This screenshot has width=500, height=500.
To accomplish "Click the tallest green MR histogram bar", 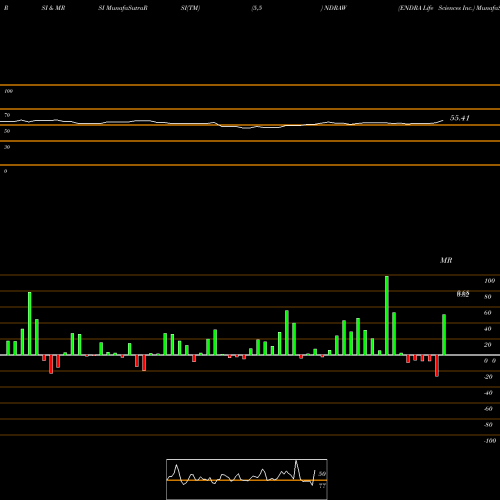I will coord(387,315).
